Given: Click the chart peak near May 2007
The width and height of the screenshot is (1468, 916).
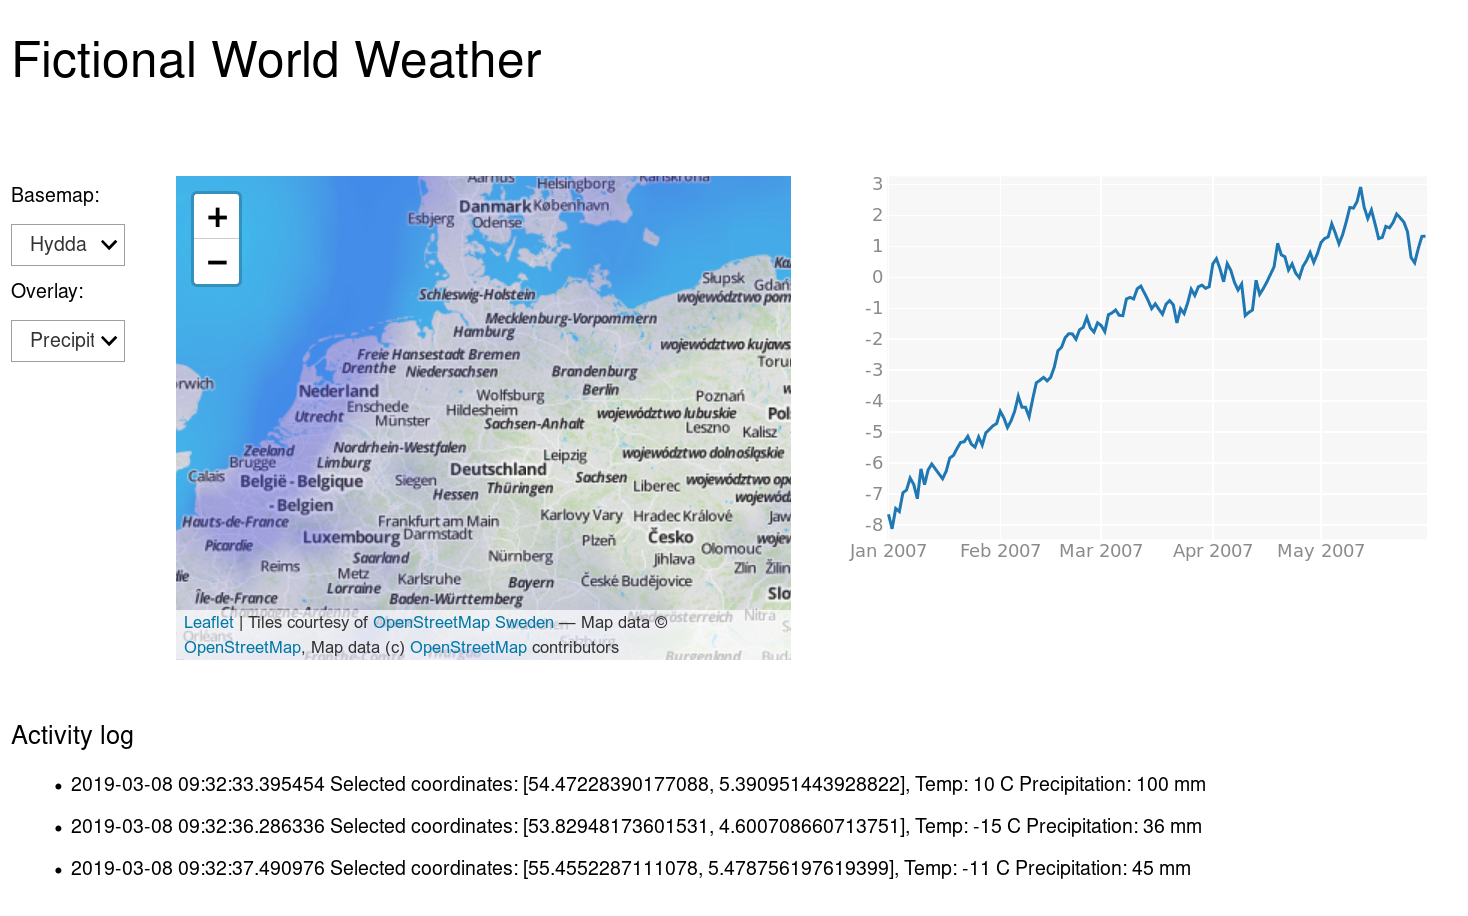Looking at the screenshot, I should point(1360,188).
